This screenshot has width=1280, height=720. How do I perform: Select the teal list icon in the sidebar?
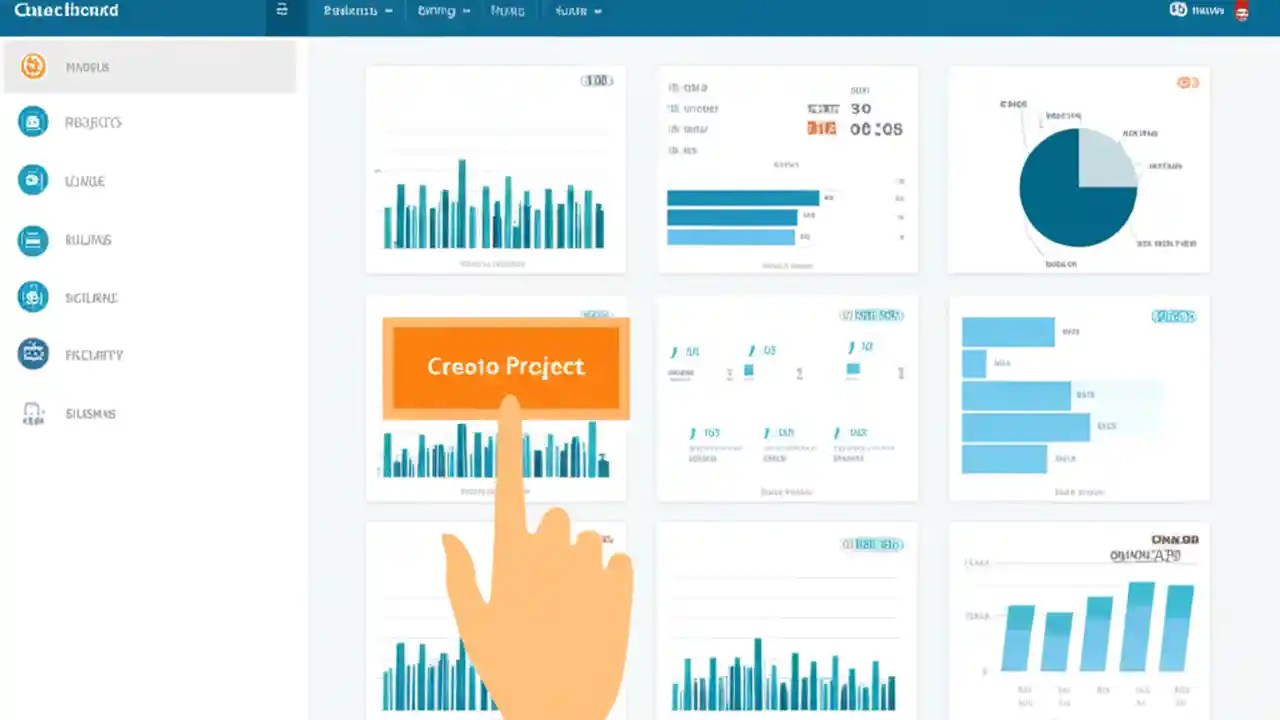coord(33,240)
